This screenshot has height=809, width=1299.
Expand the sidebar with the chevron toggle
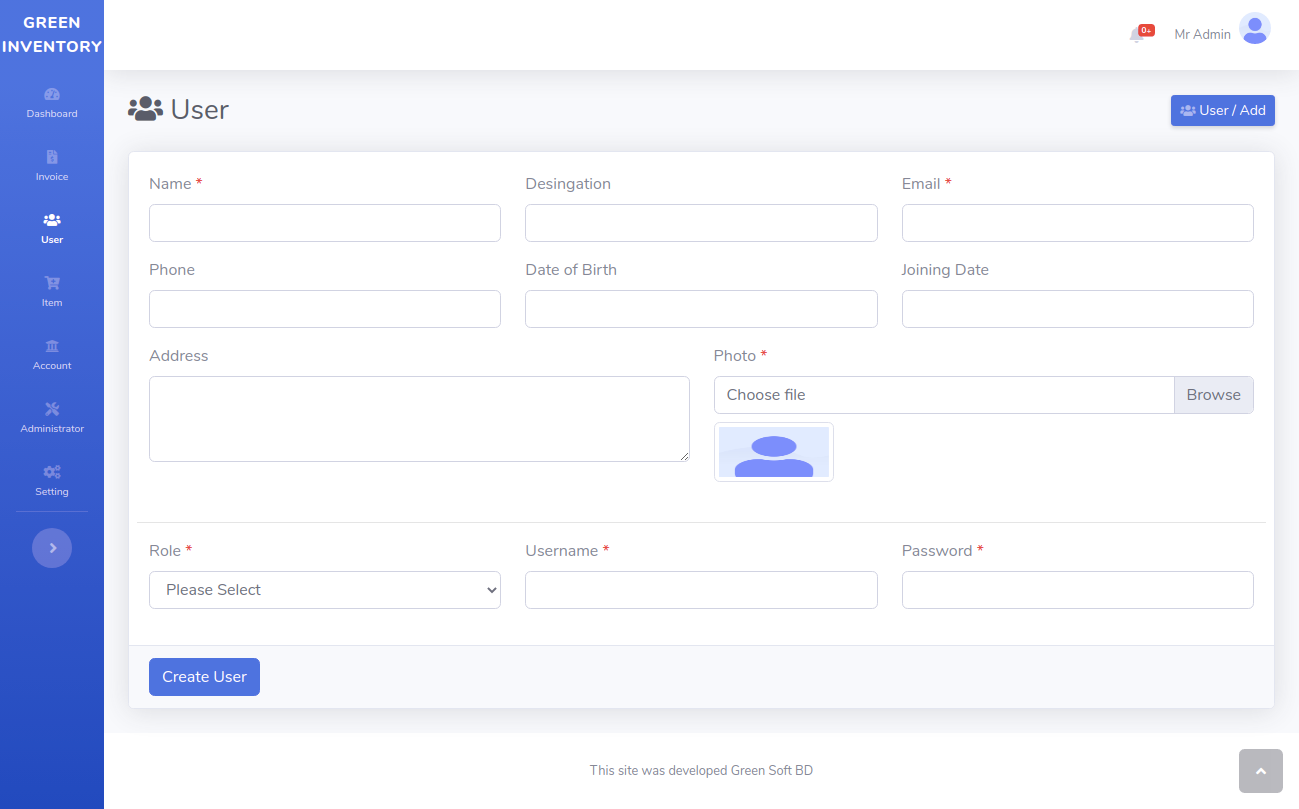[x=52, y=548]
